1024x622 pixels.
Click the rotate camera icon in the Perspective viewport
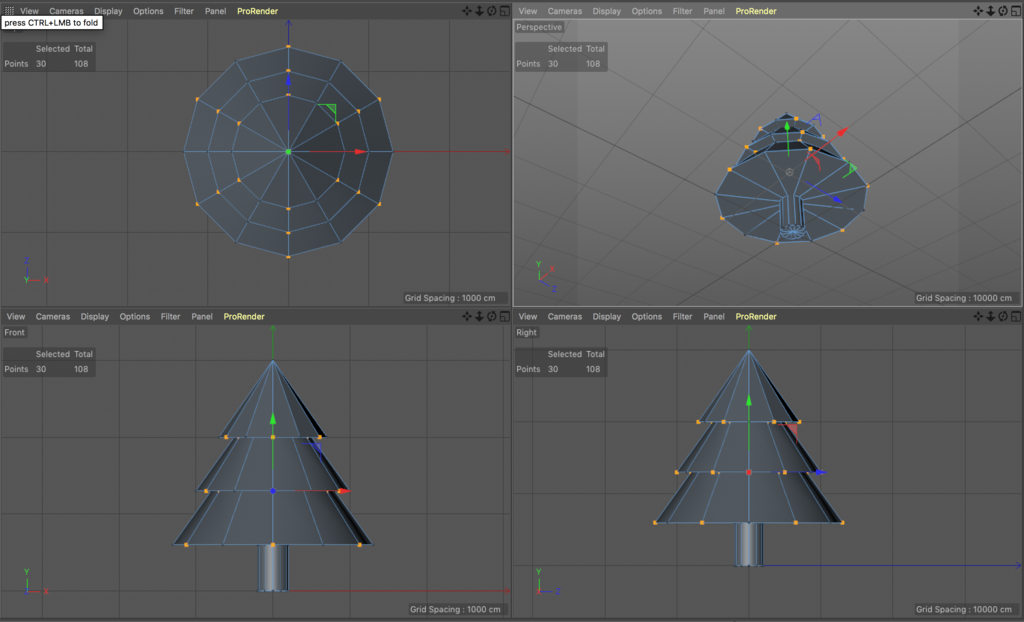[x=1003, y=11]
